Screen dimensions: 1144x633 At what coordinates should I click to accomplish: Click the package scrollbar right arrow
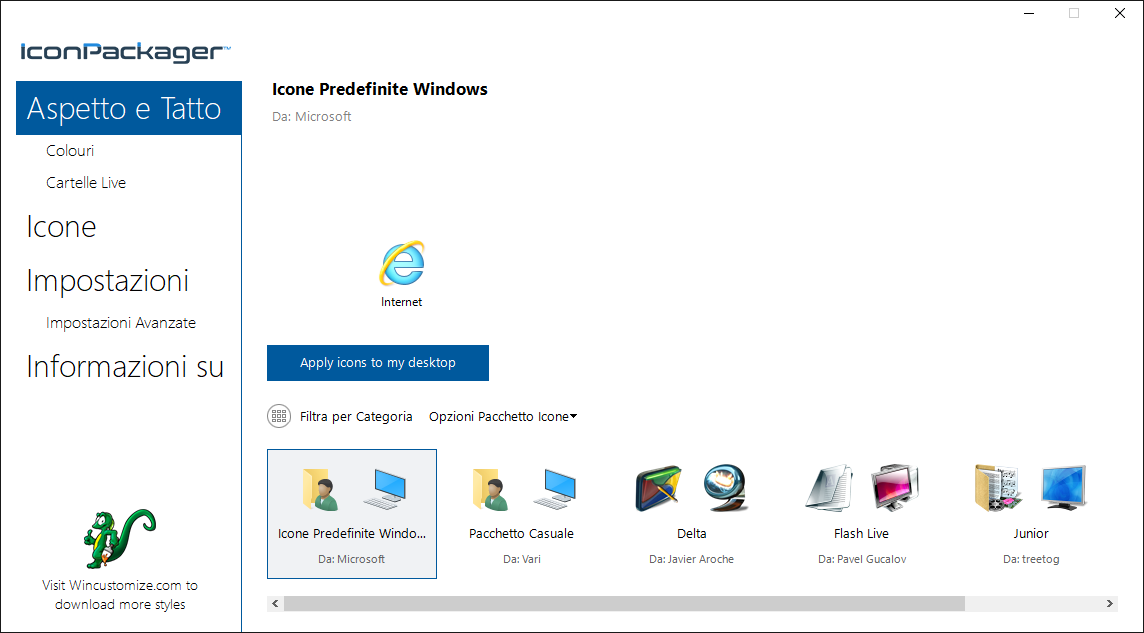coord(1110,604)
